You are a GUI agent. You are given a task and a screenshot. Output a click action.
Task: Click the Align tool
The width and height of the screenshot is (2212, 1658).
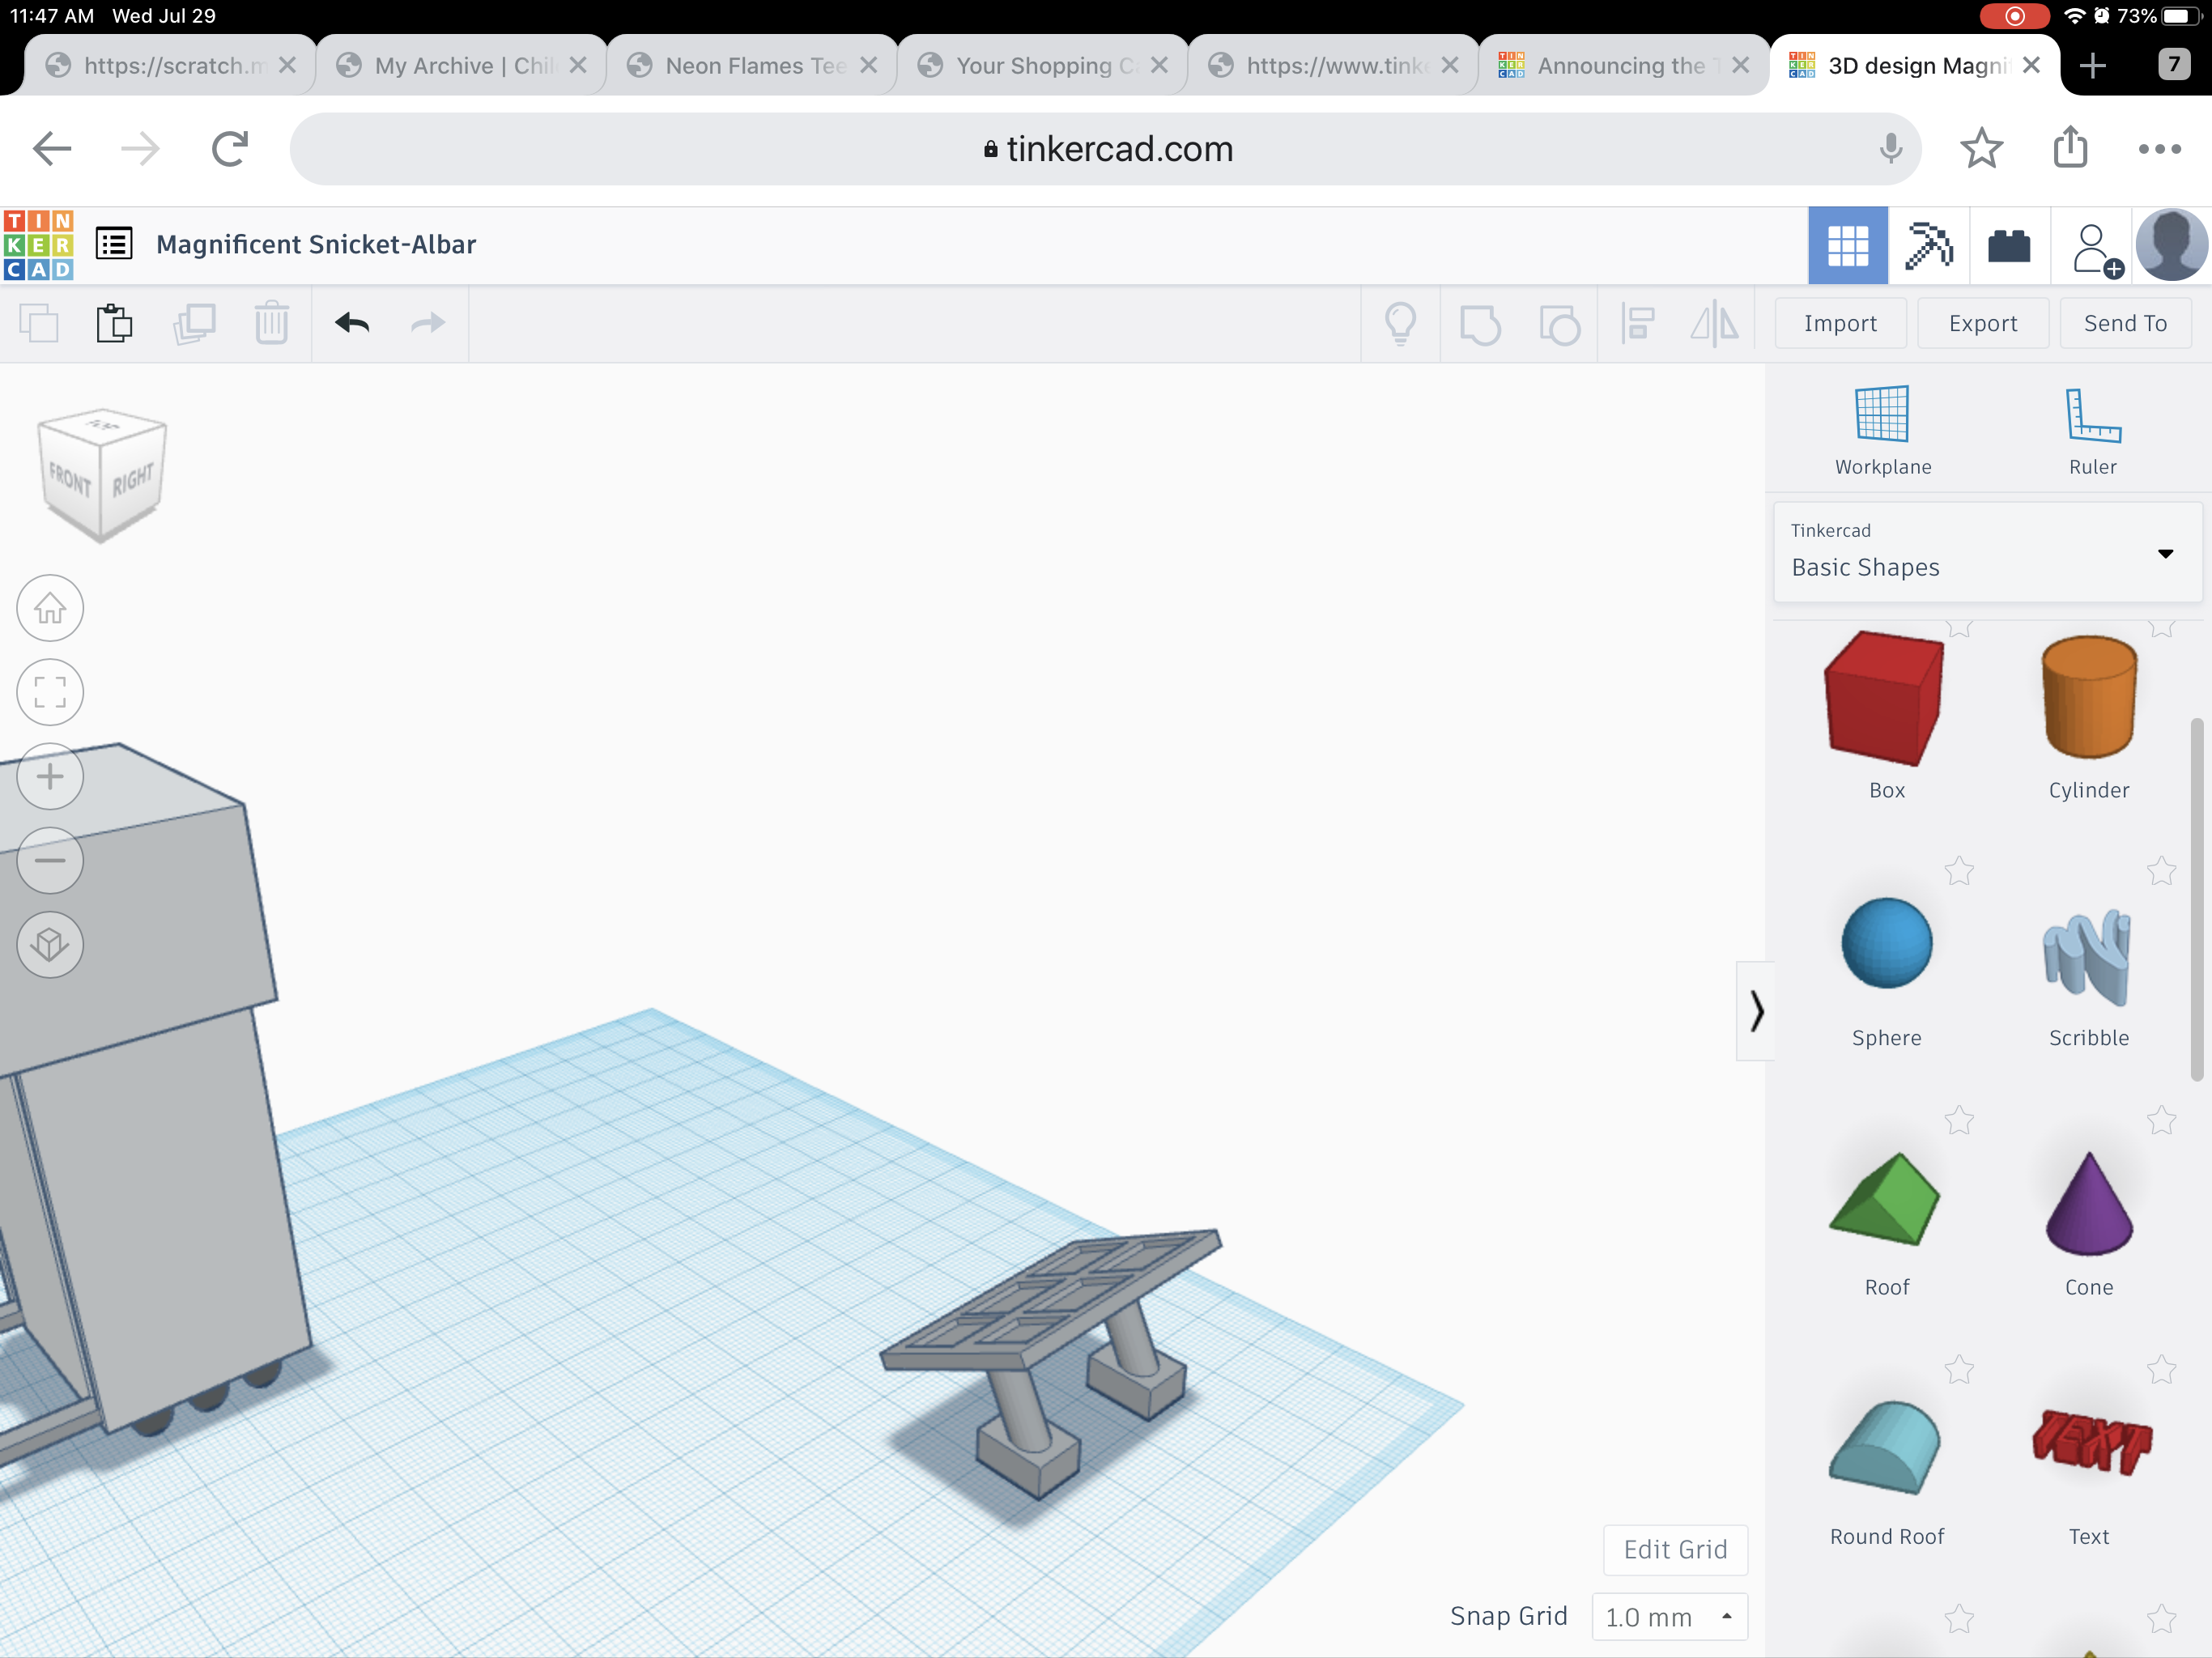(1637, 324)
